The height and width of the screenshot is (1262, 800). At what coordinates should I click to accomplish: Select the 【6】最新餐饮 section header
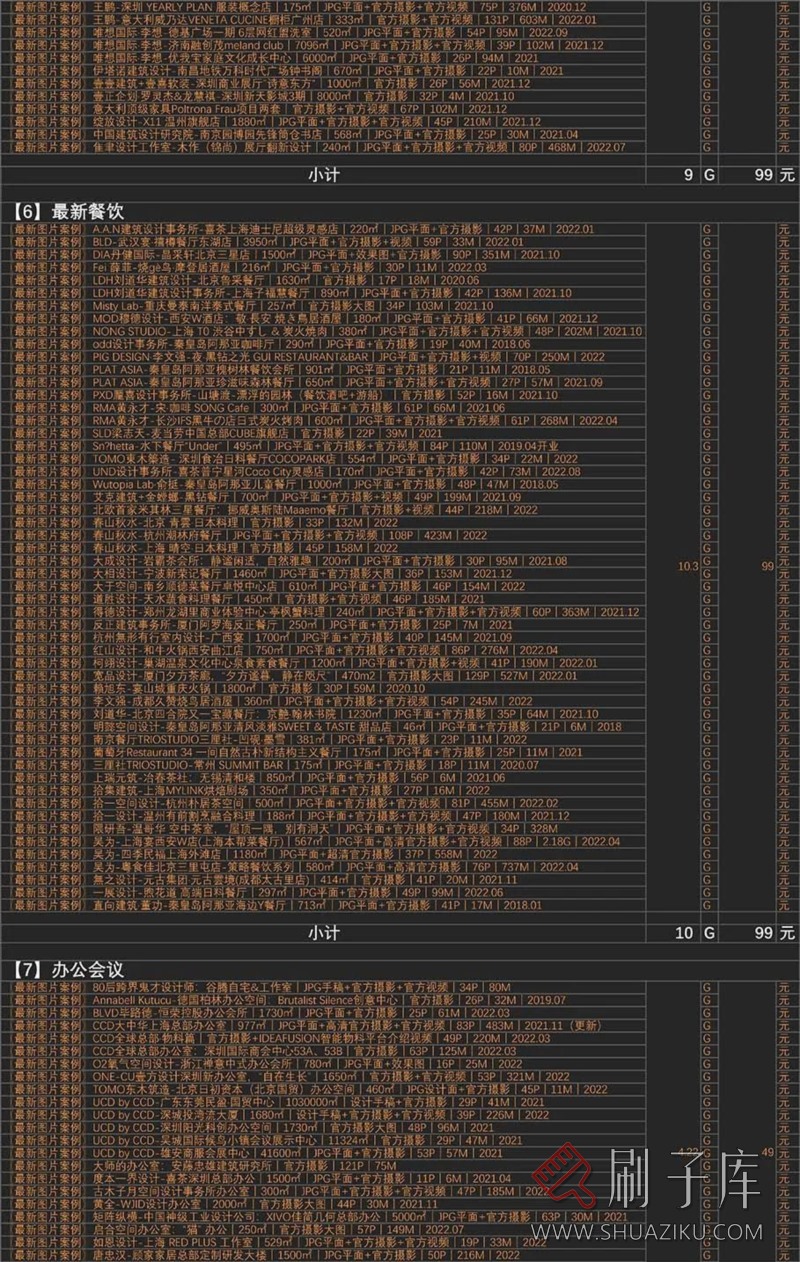(69, 212)
